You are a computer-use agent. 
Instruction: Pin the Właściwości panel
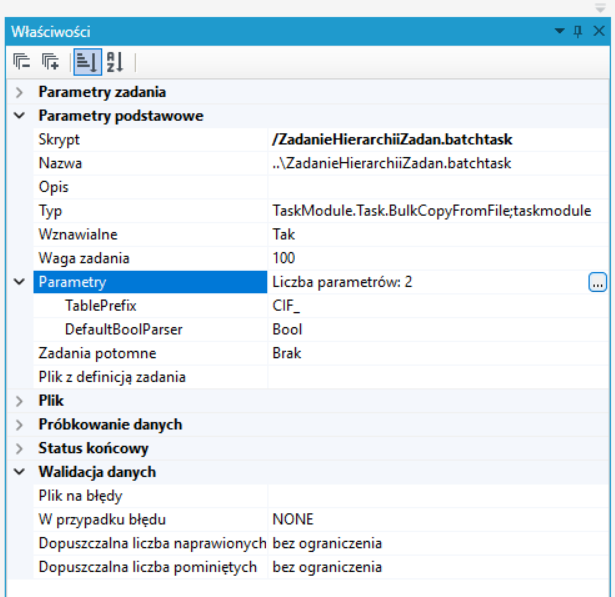pos(578,31)
